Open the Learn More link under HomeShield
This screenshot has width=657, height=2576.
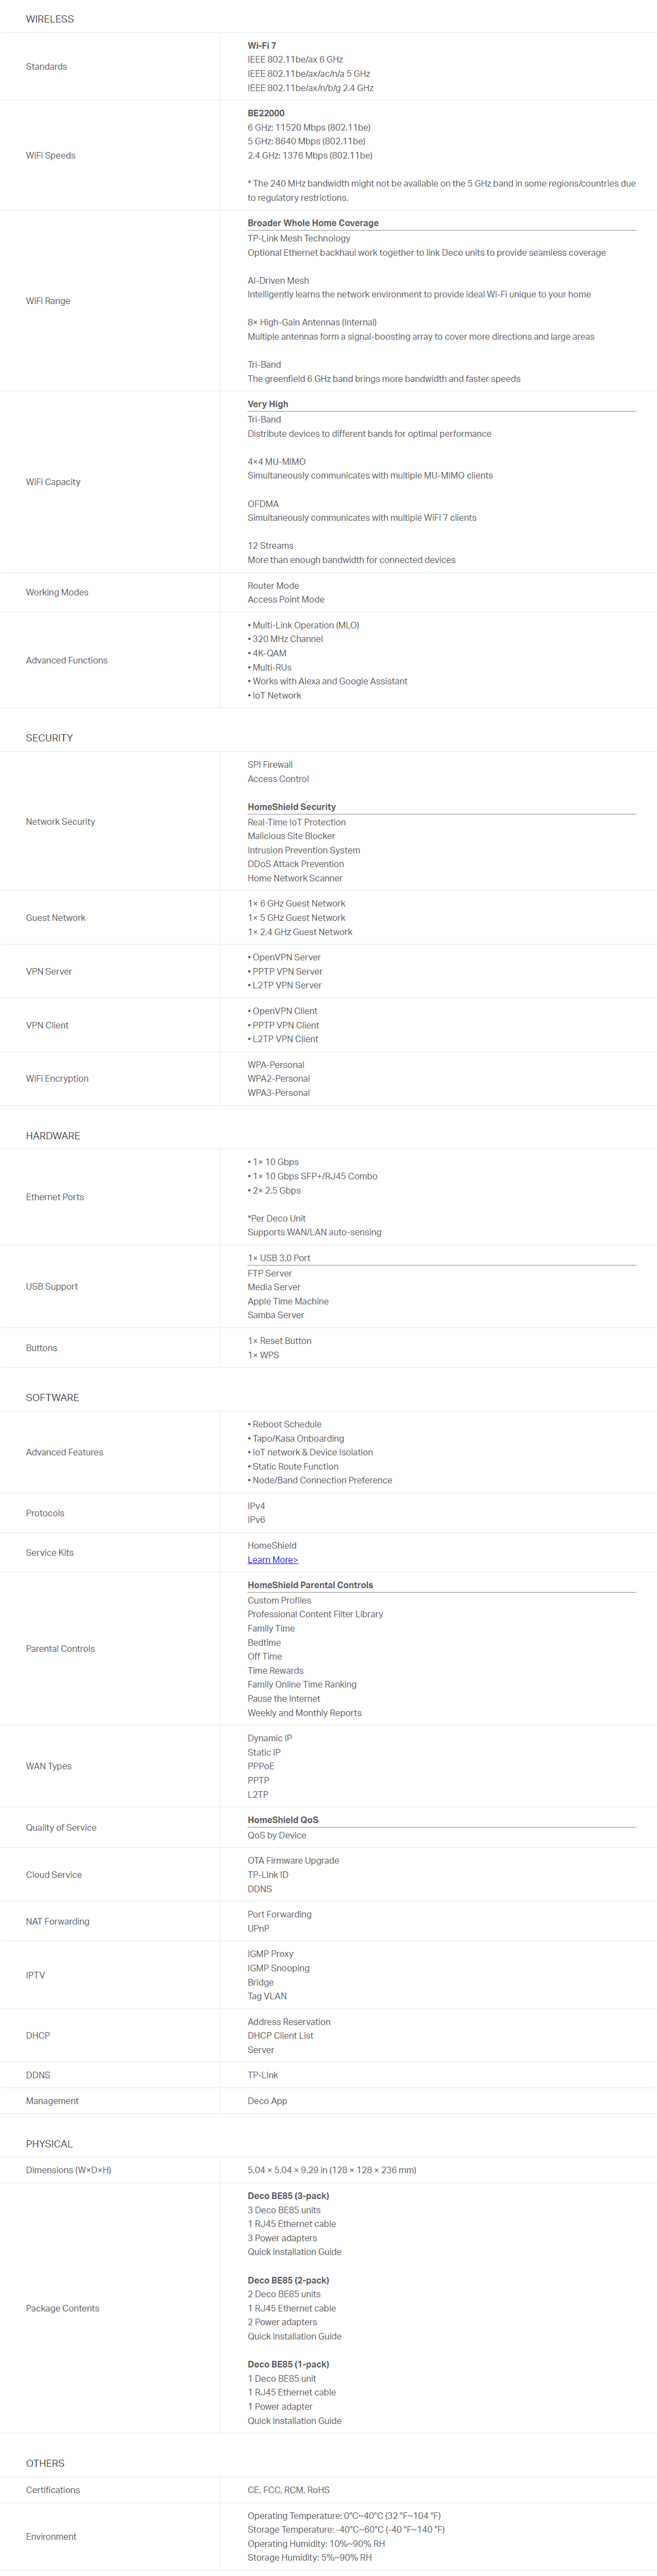tap(272, 1559)
